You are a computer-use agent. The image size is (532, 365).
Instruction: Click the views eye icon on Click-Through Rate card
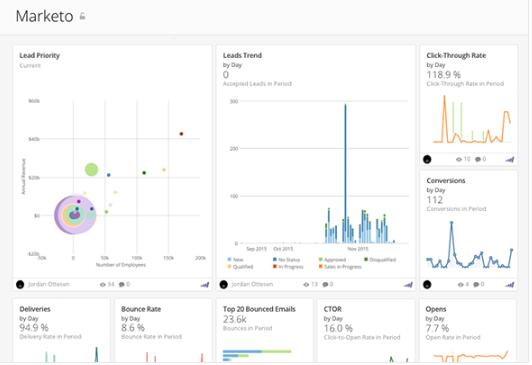pos(459,159)
